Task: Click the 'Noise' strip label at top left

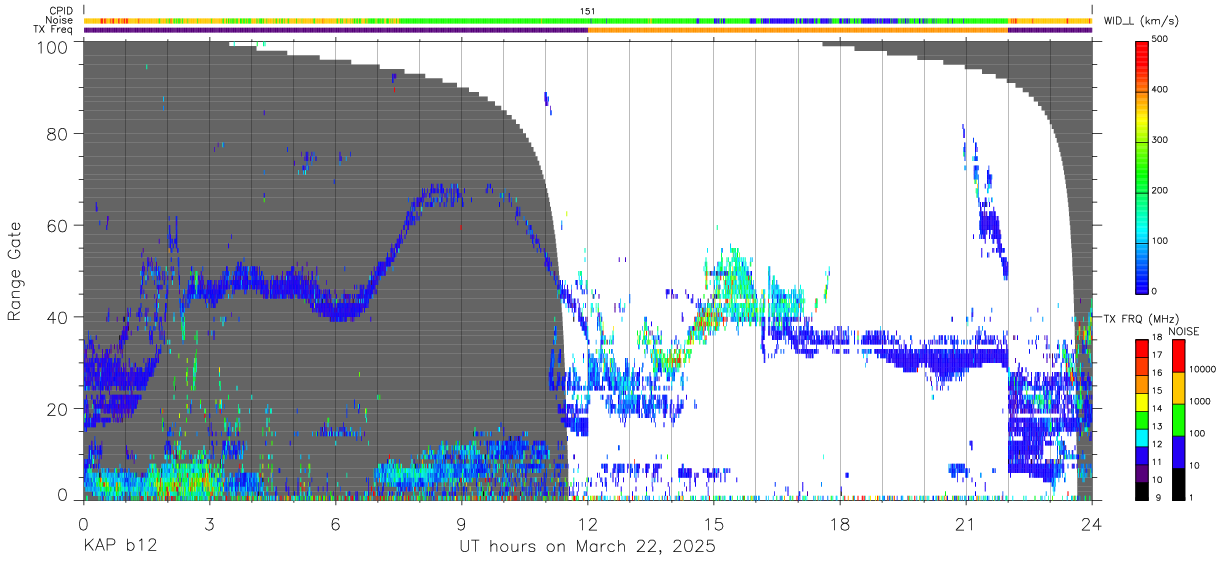Action: 61,20
